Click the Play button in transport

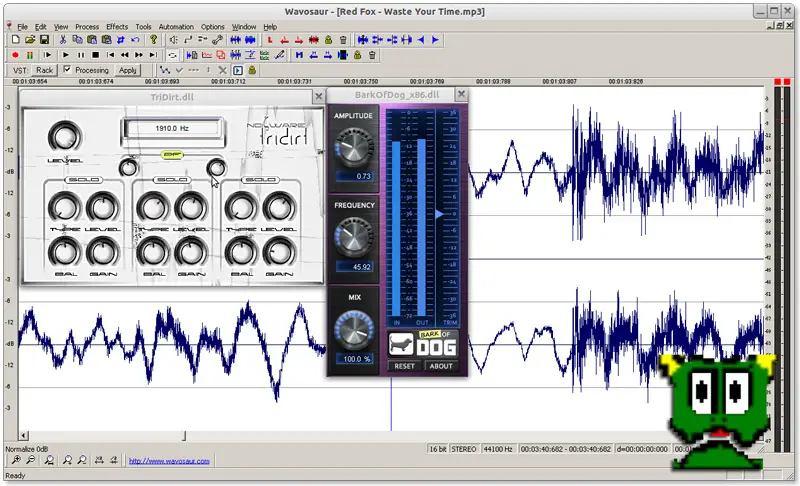[x=66, y=55]
